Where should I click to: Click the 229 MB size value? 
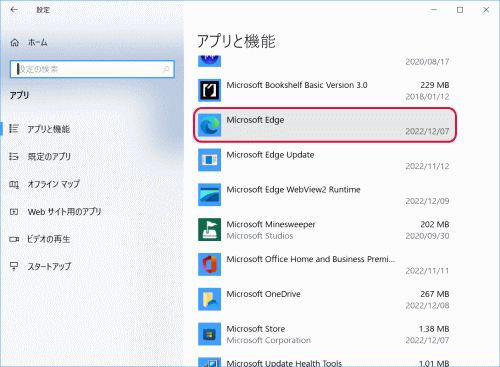point(435,85)
